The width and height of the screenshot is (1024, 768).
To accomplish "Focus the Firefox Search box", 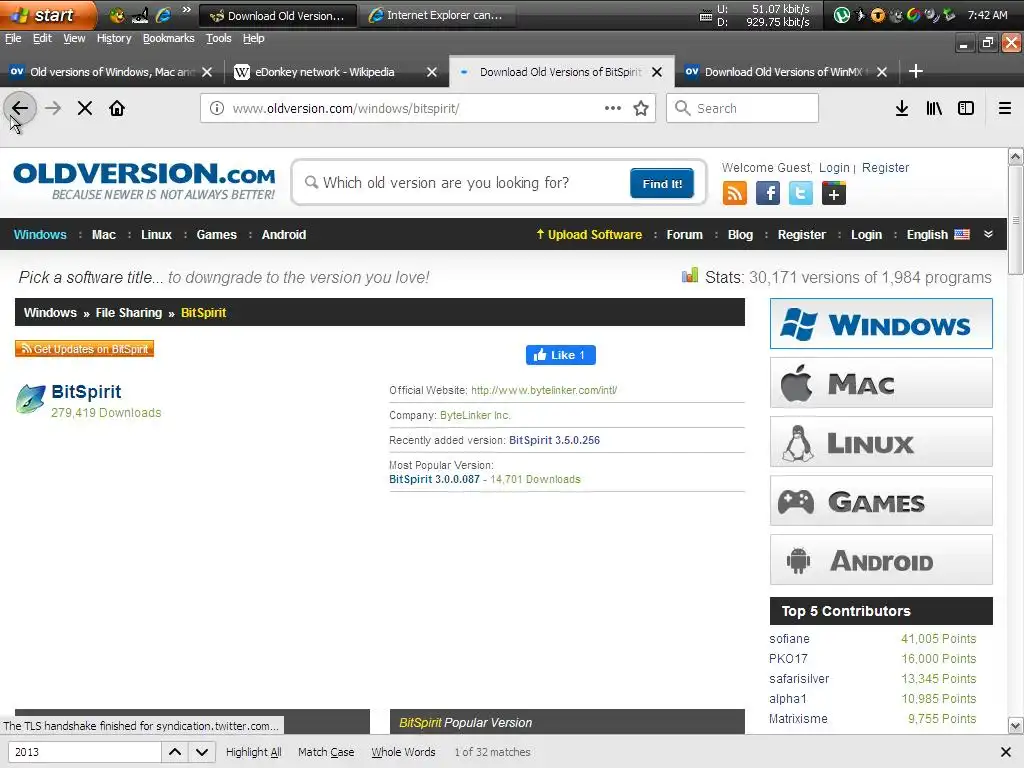I will (742, 108).
